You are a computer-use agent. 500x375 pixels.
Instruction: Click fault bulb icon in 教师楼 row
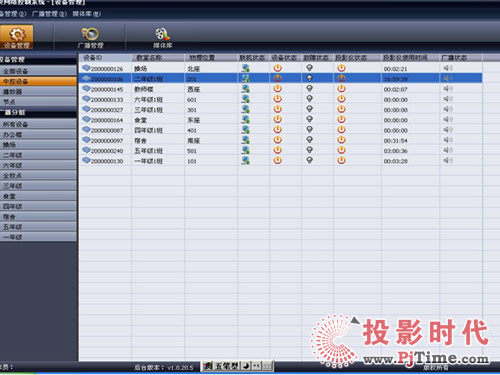[x=309, y=89]
